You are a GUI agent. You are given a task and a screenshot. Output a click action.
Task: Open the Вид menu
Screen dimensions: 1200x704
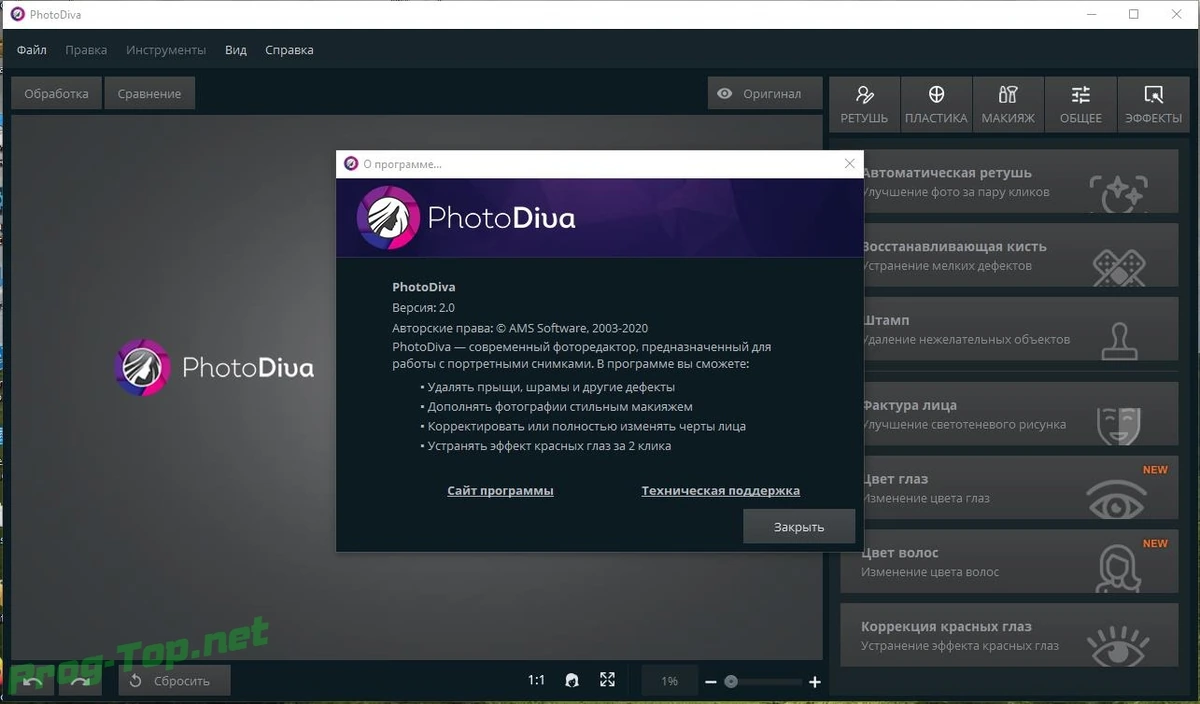pyautogui.click(x=236, y=50)
